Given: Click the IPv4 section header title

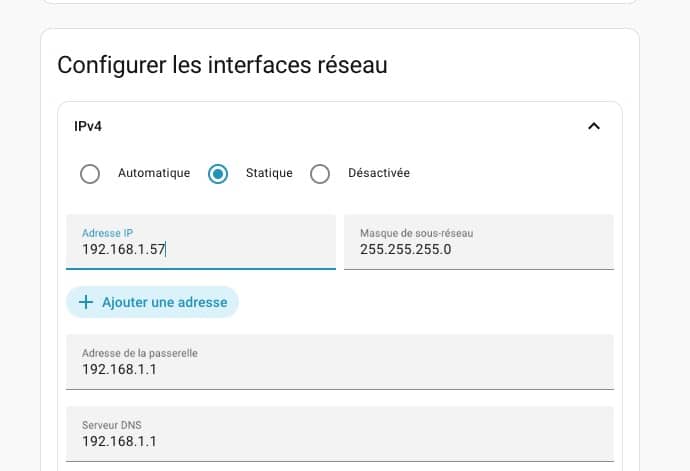Looking at the screenshot, I should [88, 126].
